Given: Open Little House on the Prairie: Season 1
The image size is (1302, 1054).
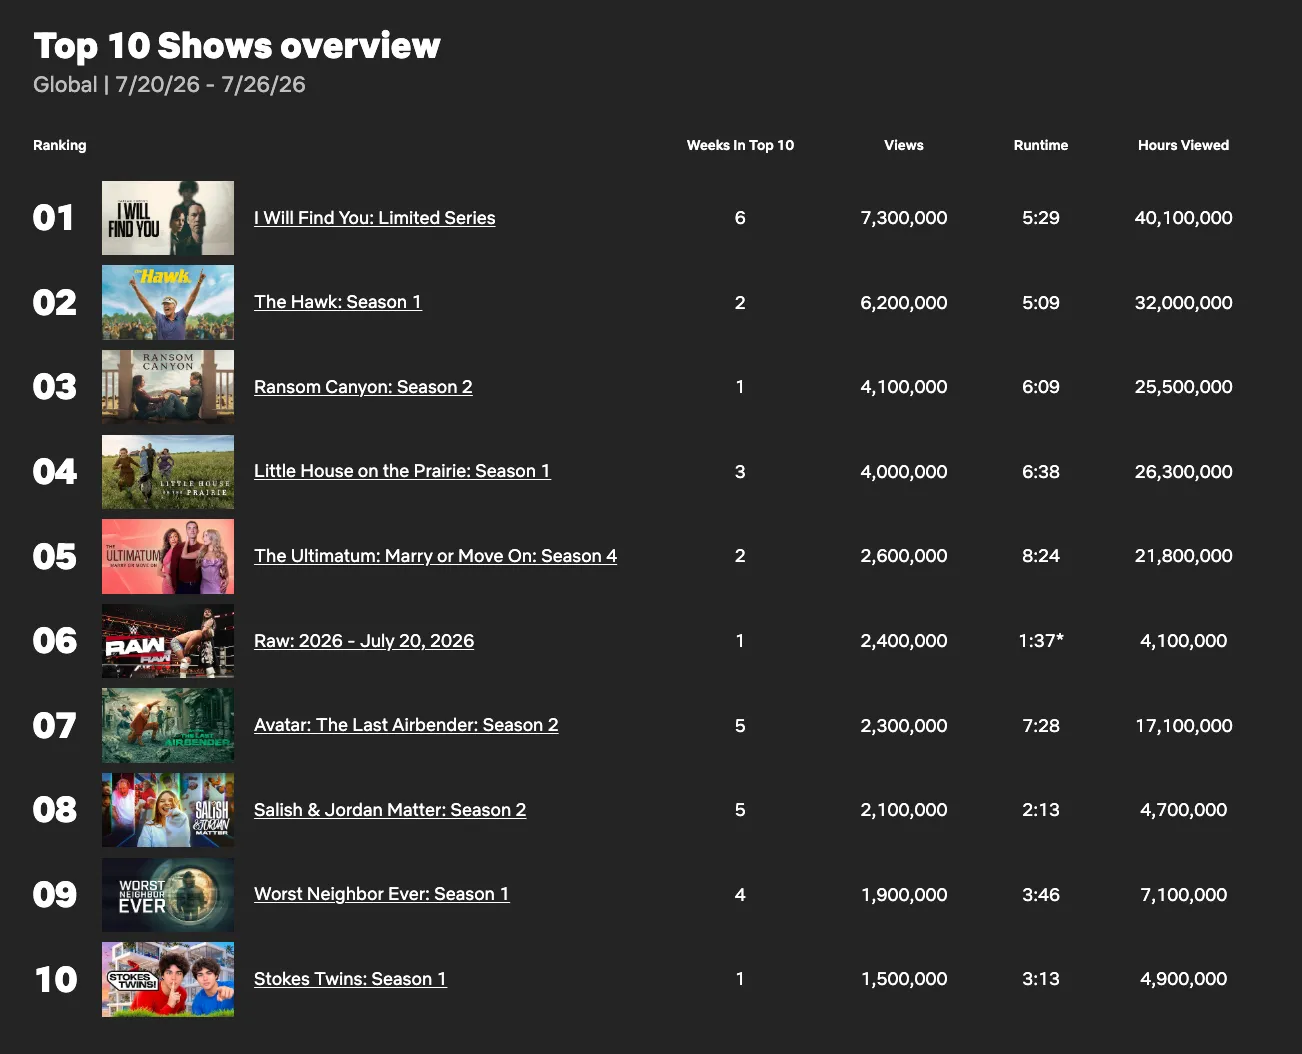Looking at the screenshot, I should tap(402, 471).
